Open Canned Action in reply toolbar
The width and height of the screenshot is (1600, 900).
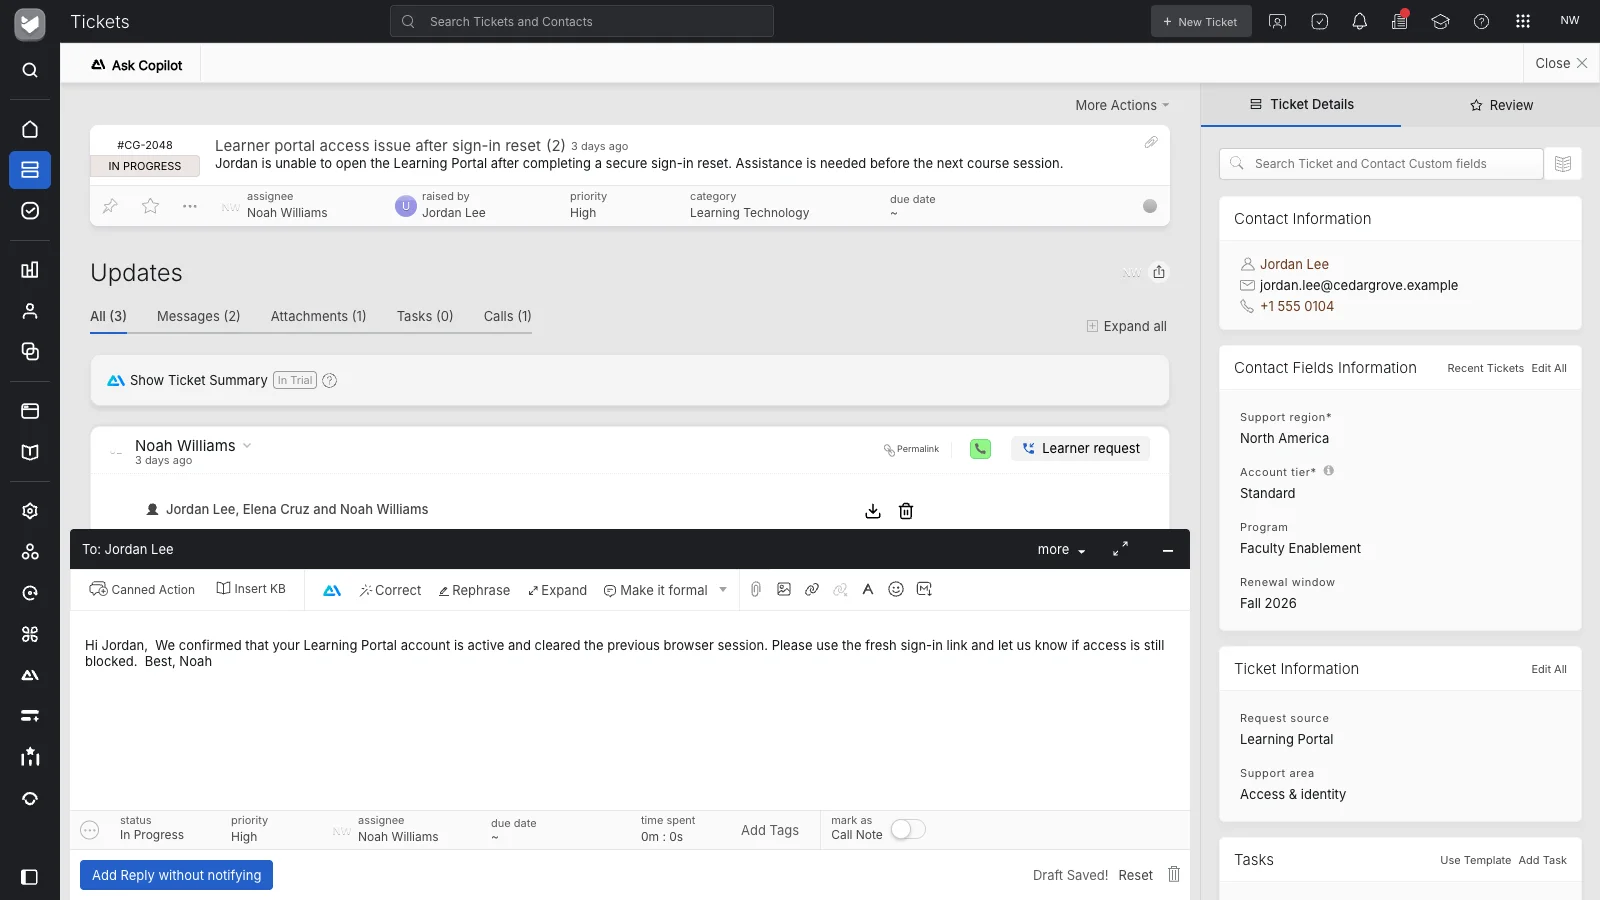142,590
